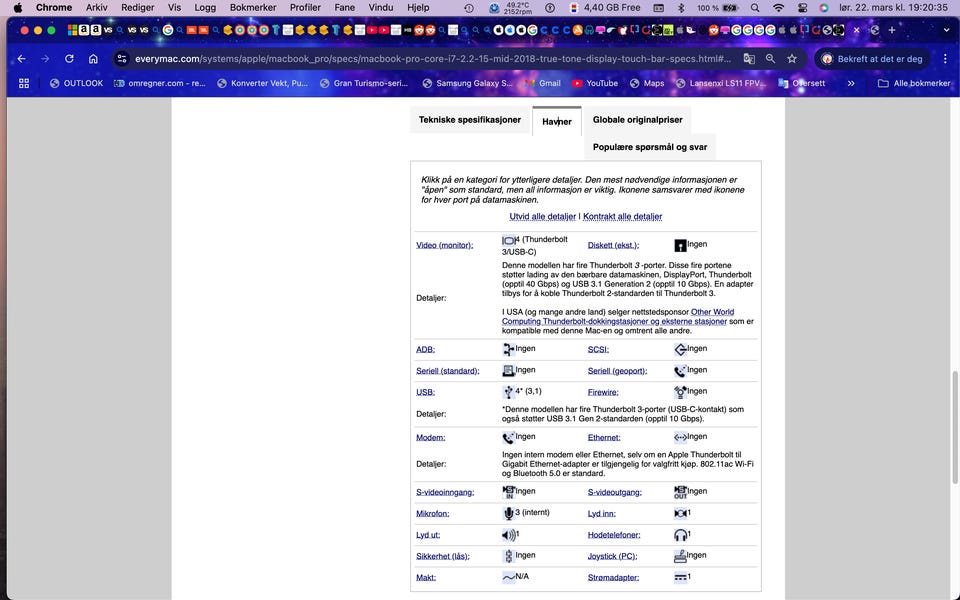Expand the Mikrofon category
The width and height of the screenshot is (960, 600).
coord(432,514)
